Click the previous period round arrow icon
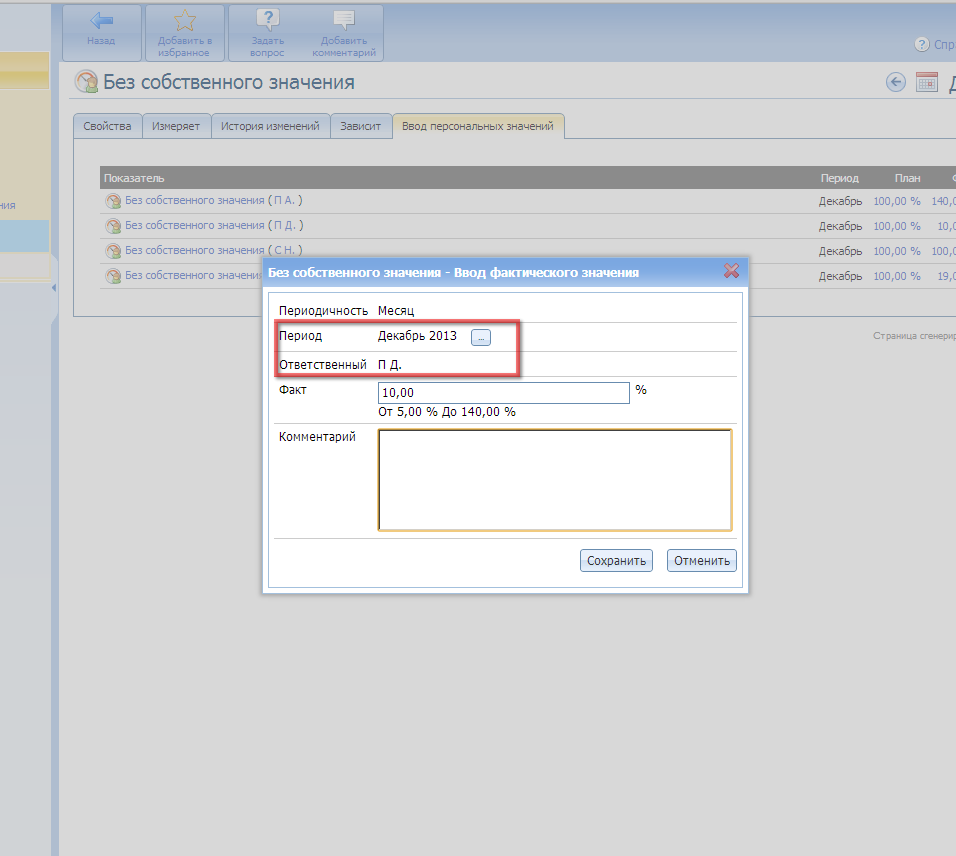Image resolution: width=956 pixels, height=856 pixels. point(896,82)
